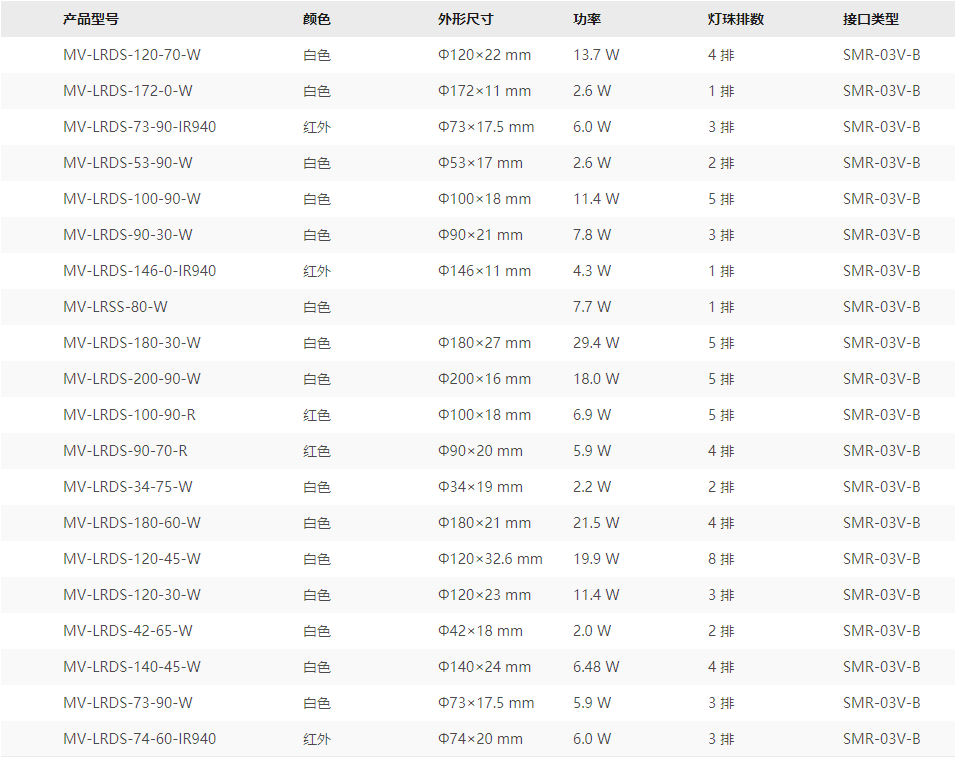Select the 29.4 W power value

click(596, 343)
